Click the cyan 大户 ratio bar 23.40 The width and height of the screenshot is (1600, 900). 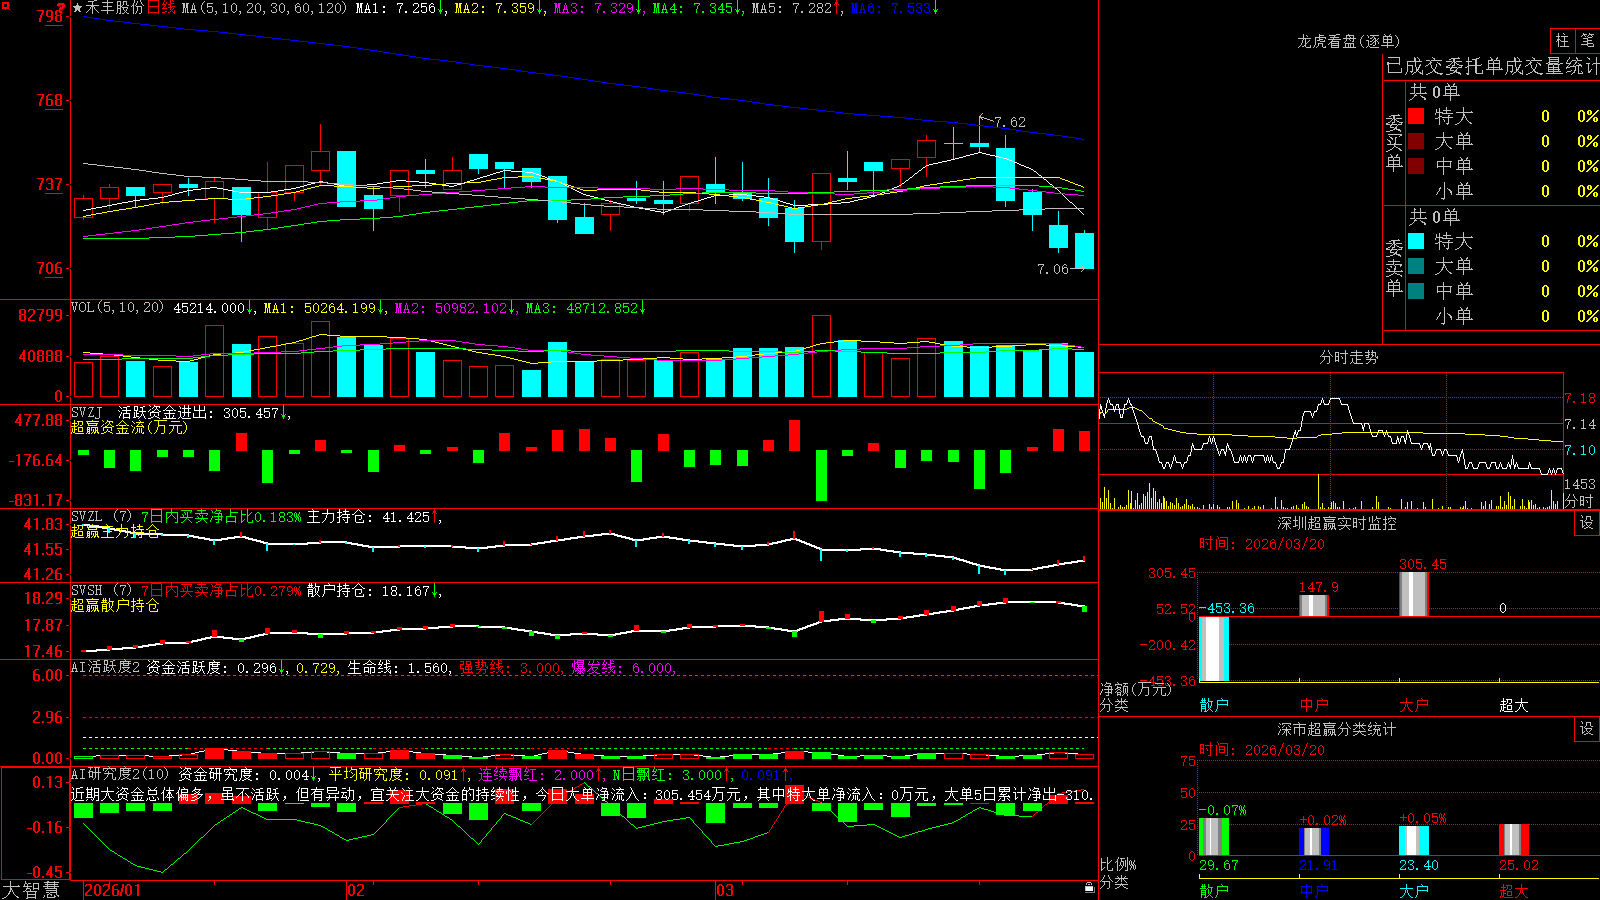[1414, 841]
